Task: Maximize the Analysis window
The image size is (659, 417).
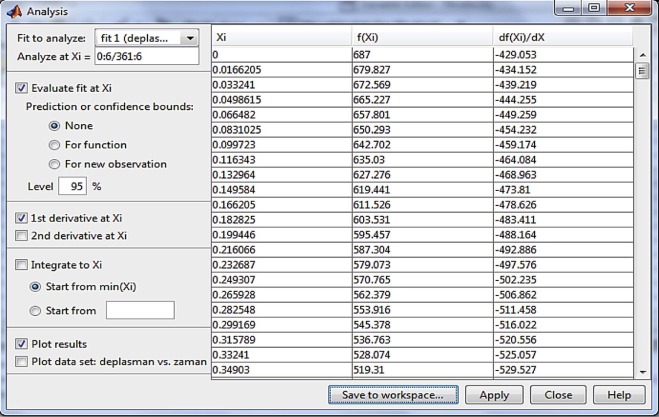Action: click(594, 8)
